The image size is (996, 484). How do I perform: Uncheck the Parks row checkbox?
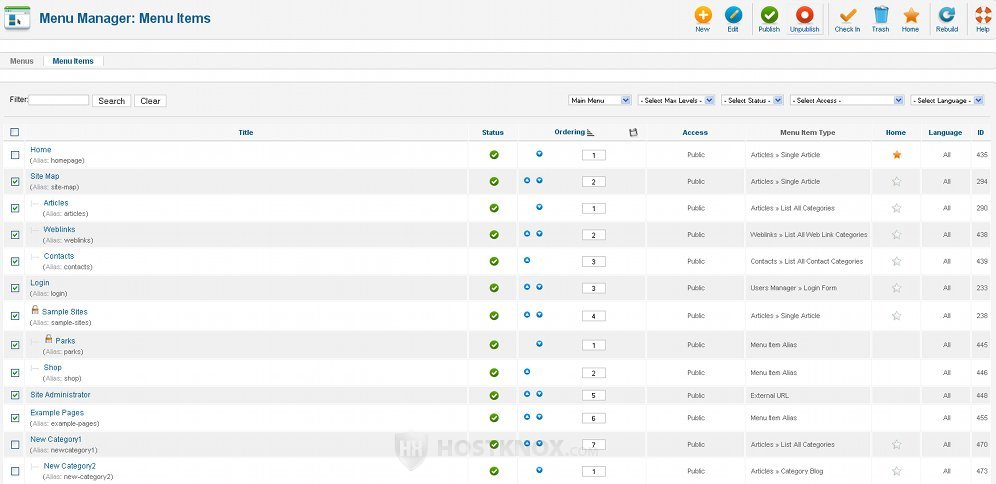pos(15,345)
